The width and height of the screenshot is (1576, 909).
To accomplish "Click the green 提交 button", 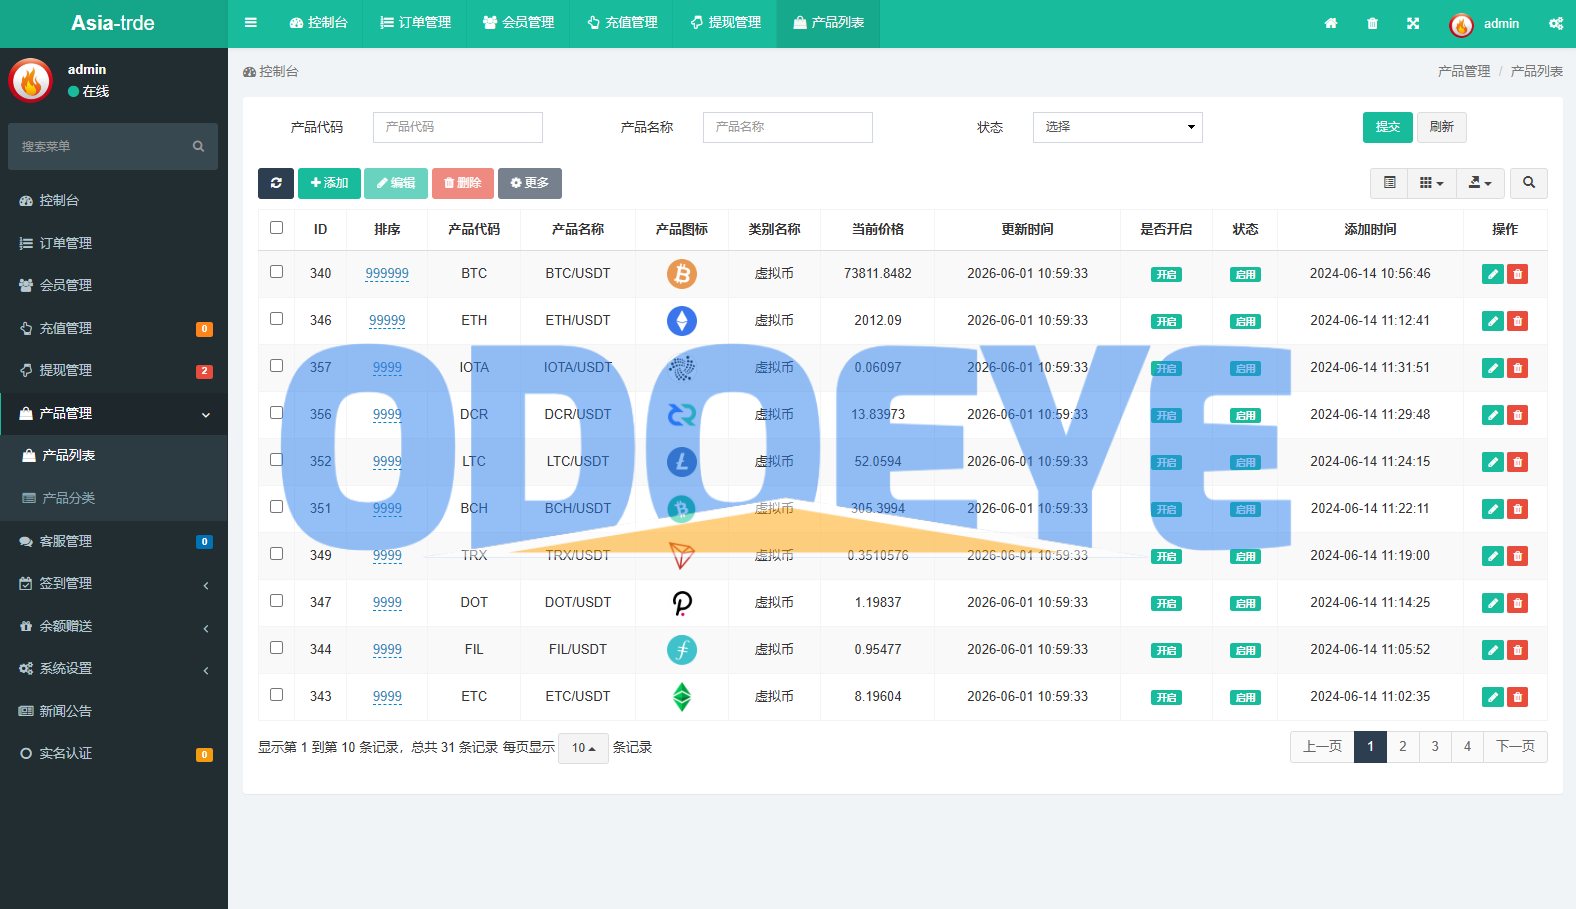I will [x=1388, y=127].
